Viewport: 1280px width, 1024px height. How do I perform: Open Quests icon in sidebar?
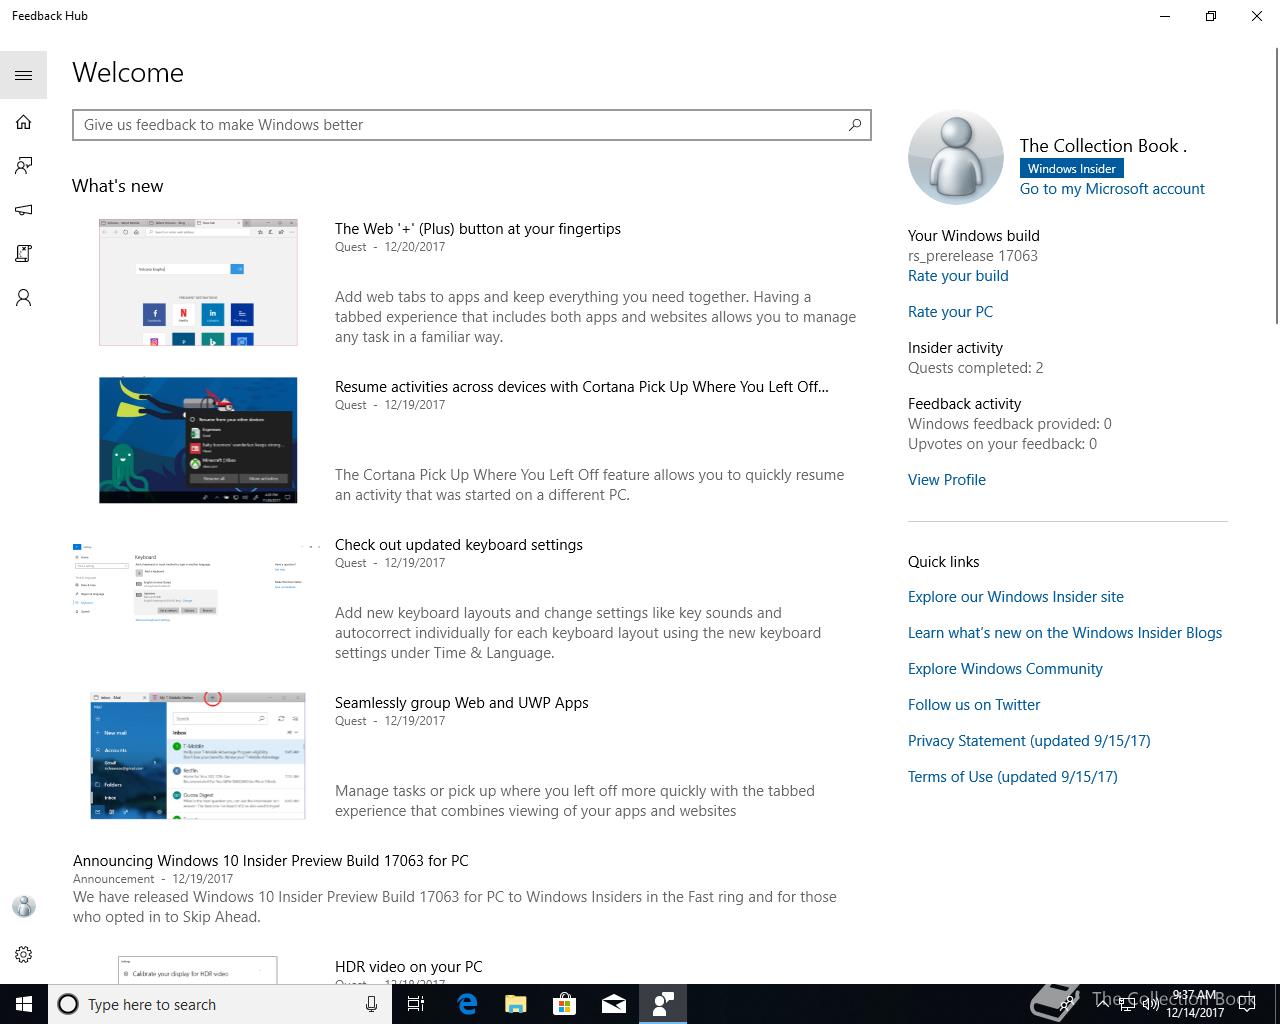click(x=23, y=254)
